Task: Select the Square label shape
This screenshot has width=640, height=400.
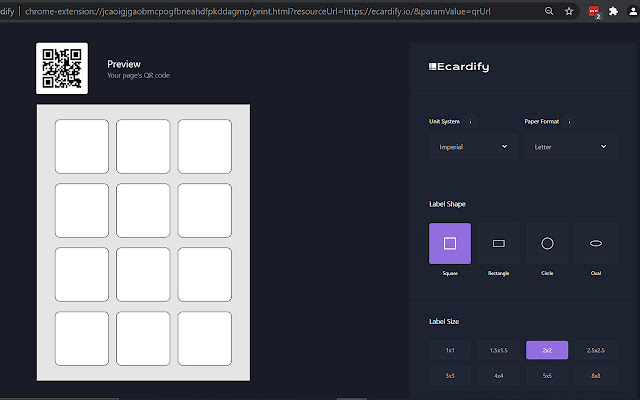Action: (450, 243)
